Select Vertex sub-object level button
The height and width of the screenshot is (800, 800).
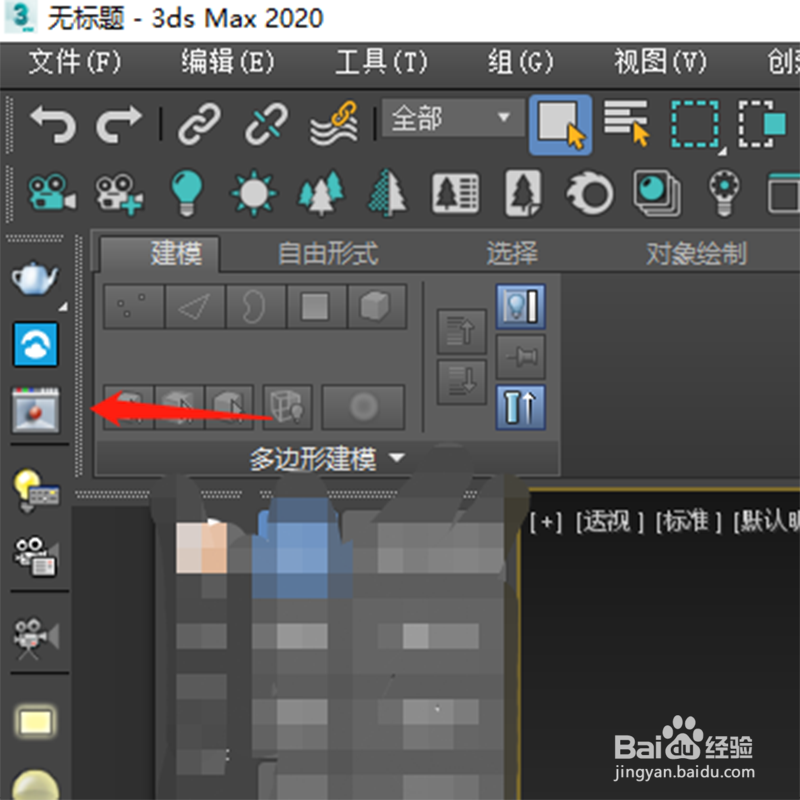(134, 307)
